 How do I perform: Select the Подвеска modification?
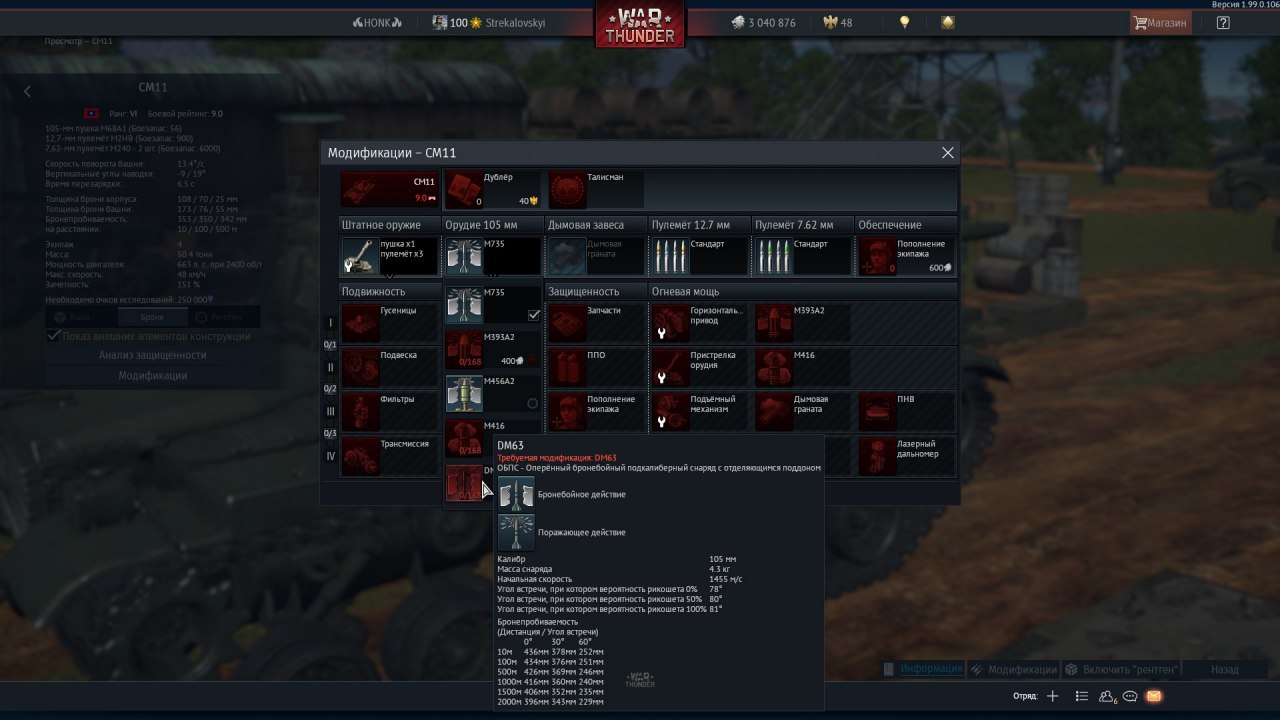tap(390, 367)
